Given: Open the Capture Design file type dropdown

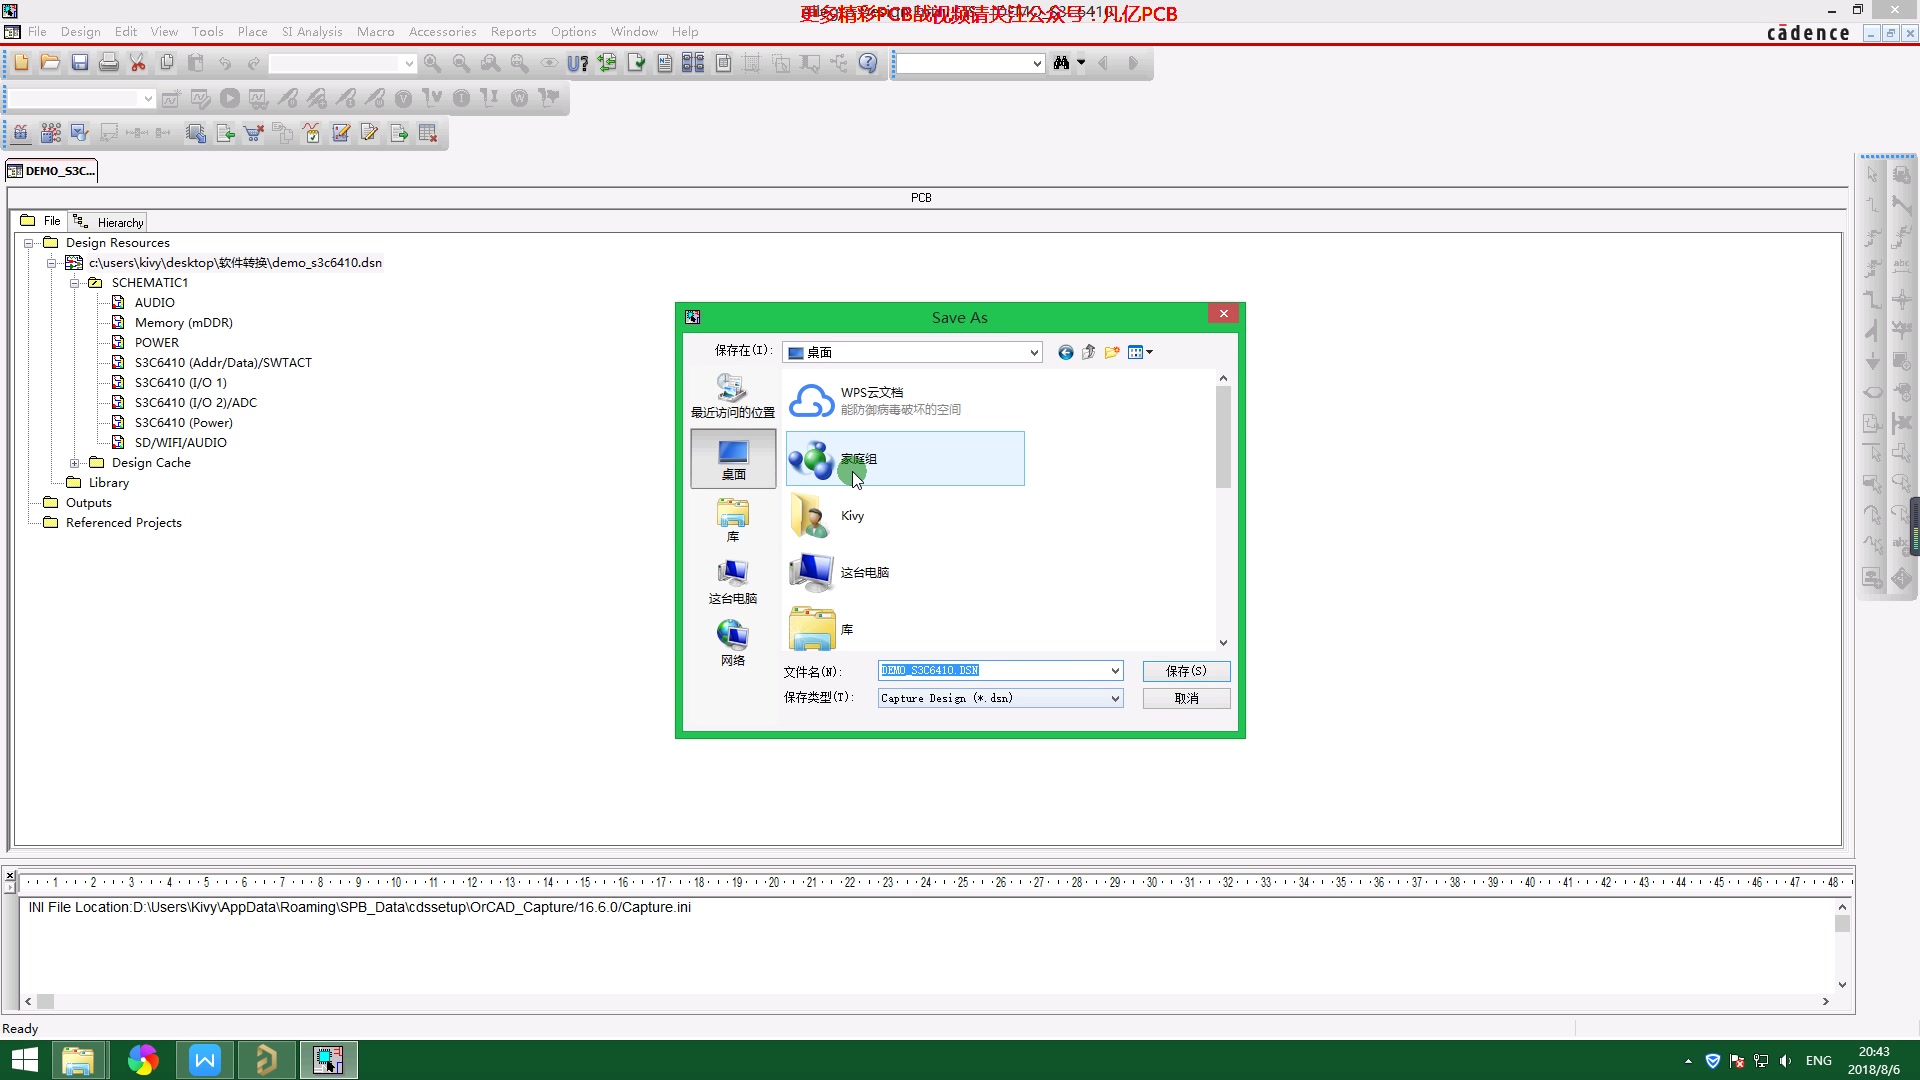Looking at the screenshot, I should tap(1115, 699).
